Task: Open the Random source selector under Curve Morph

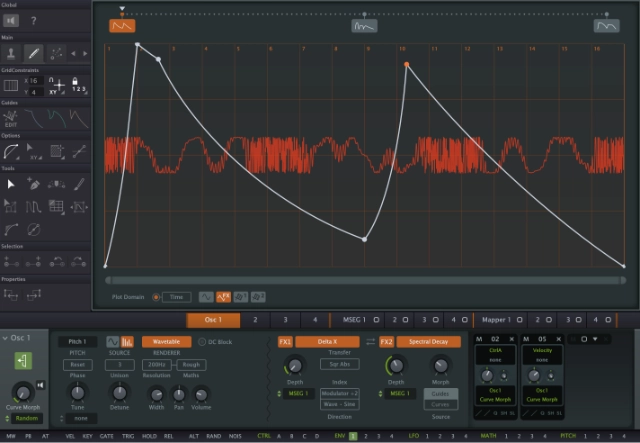Action: point(27,418)
